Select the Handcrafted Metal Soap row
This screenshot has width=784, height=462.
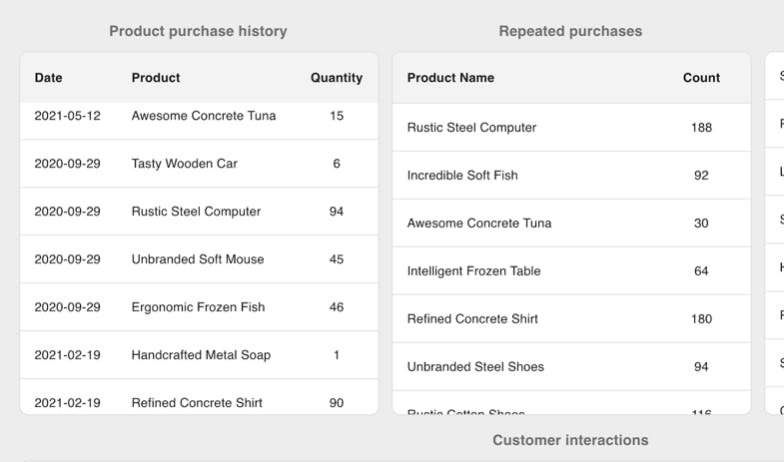[x=201, y=355]
